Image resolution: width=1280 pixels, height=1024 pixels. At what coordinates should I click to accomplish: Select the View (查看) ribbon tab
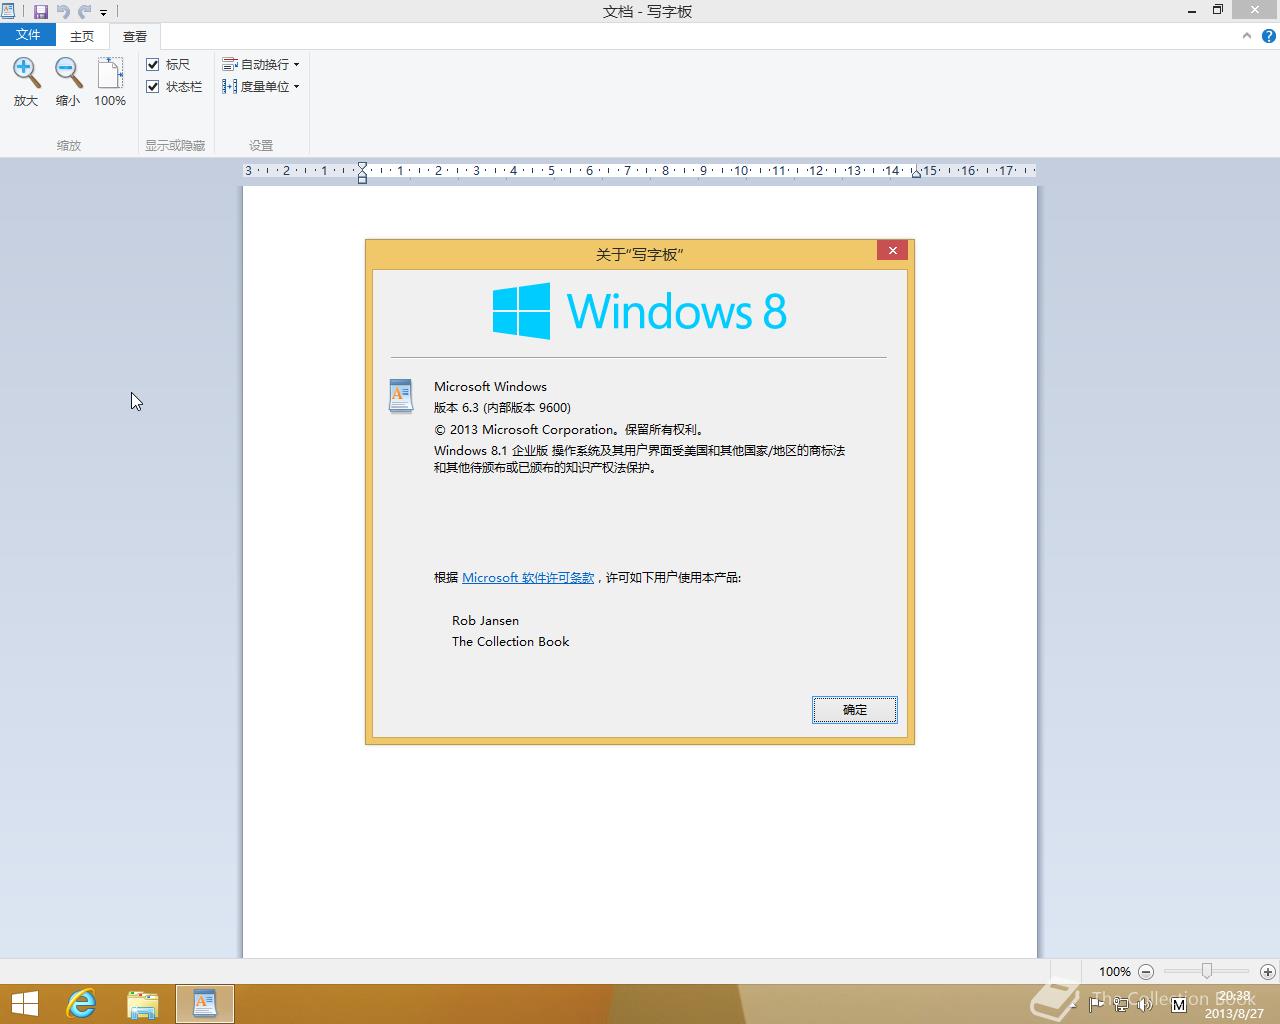(135, 36)
